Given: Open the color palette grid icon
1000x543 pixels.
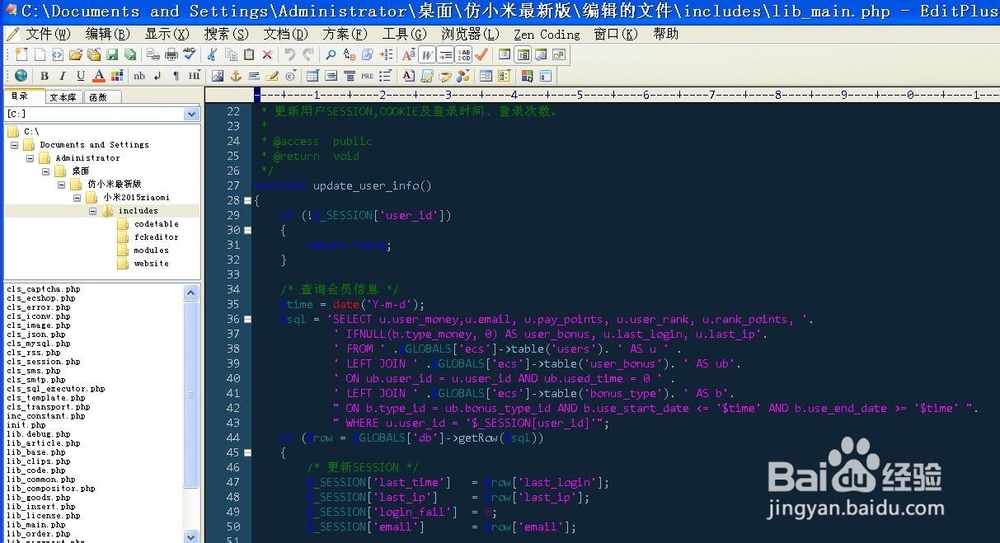Looking at the screenshot, I should click(x=117, y=76).
